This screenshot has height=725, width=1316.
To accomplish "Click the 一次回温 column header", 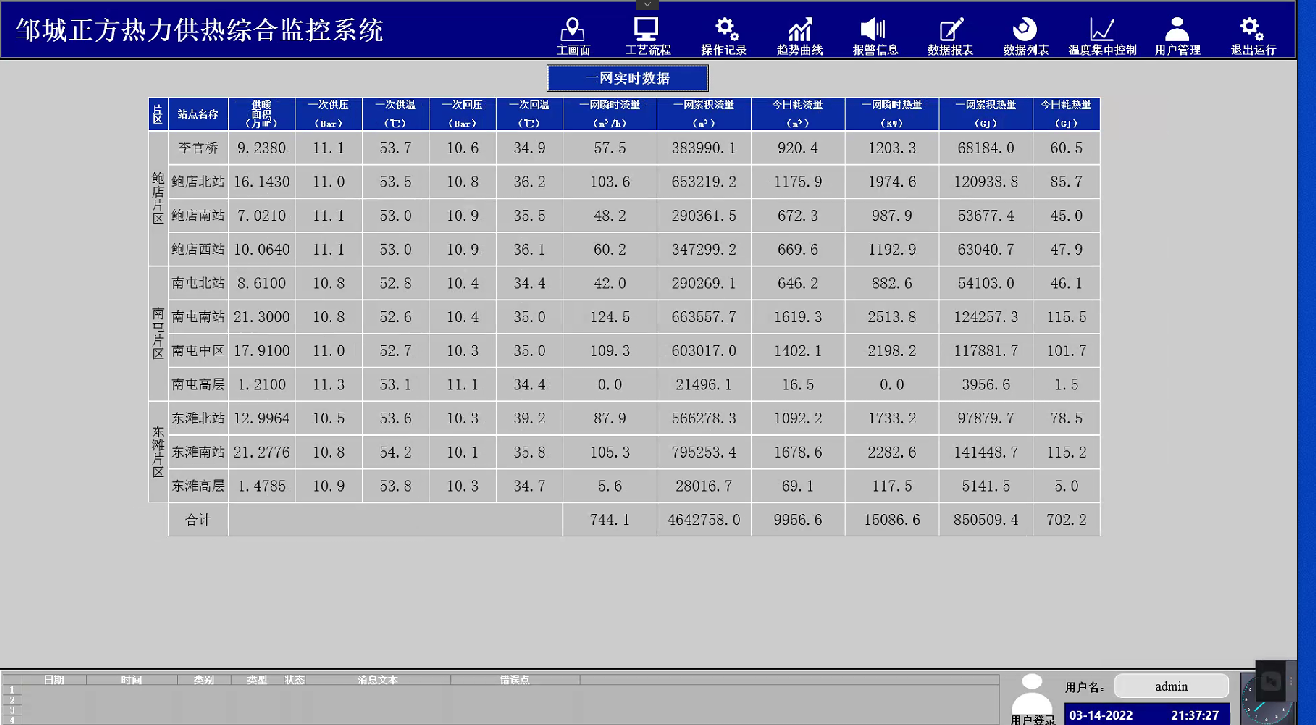I will tap(530, 114).
